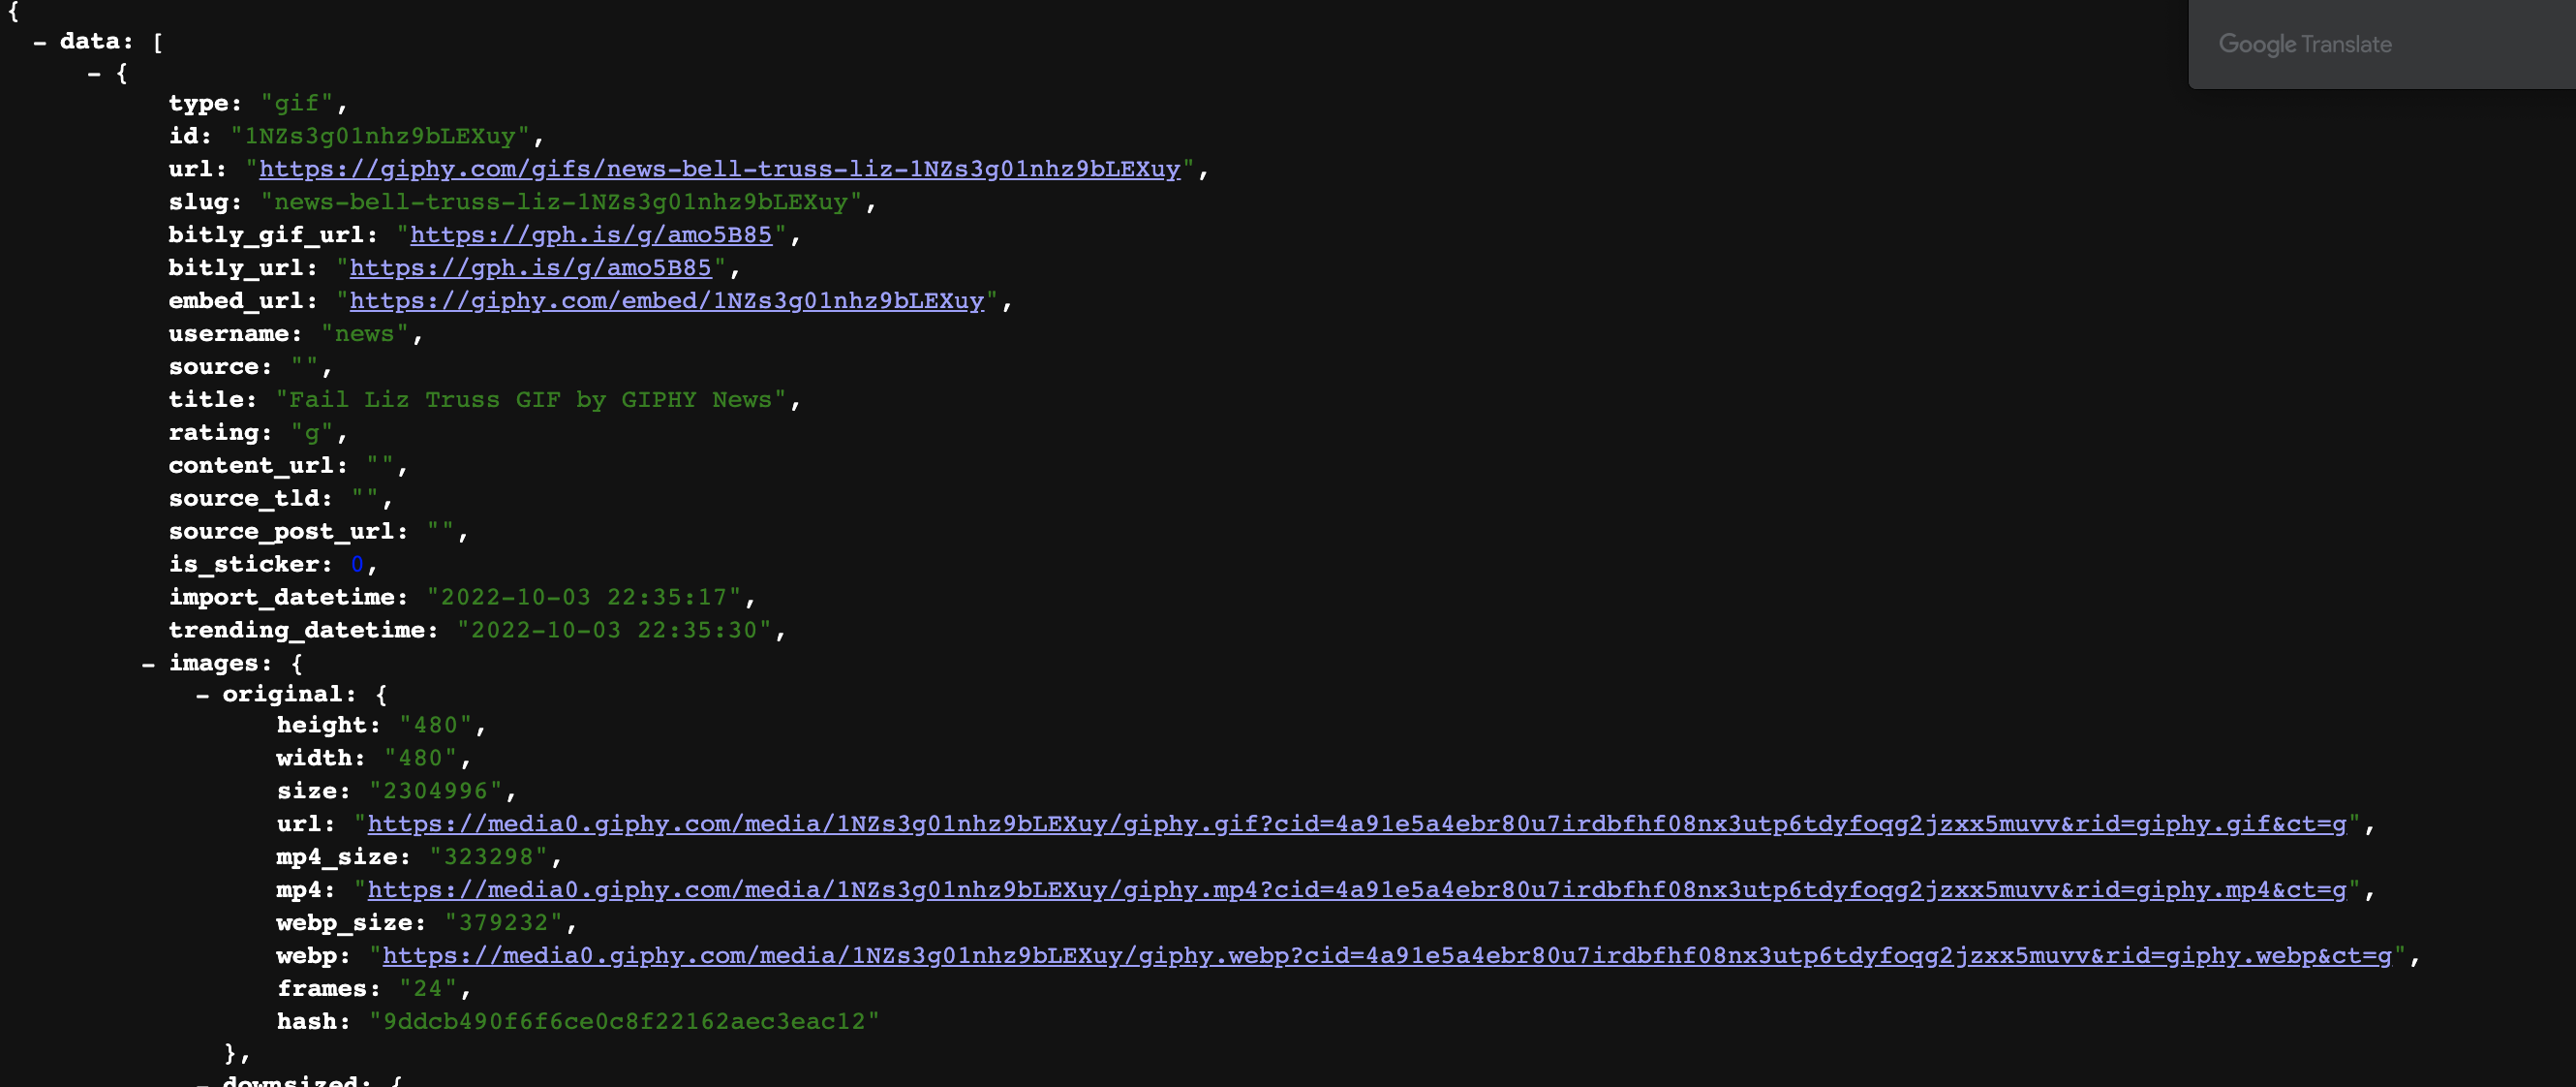The image size is (2576, 1087).
Task: Click the id value 1NZs3g01nhz9bLEXuy
Action: (380, 136)
